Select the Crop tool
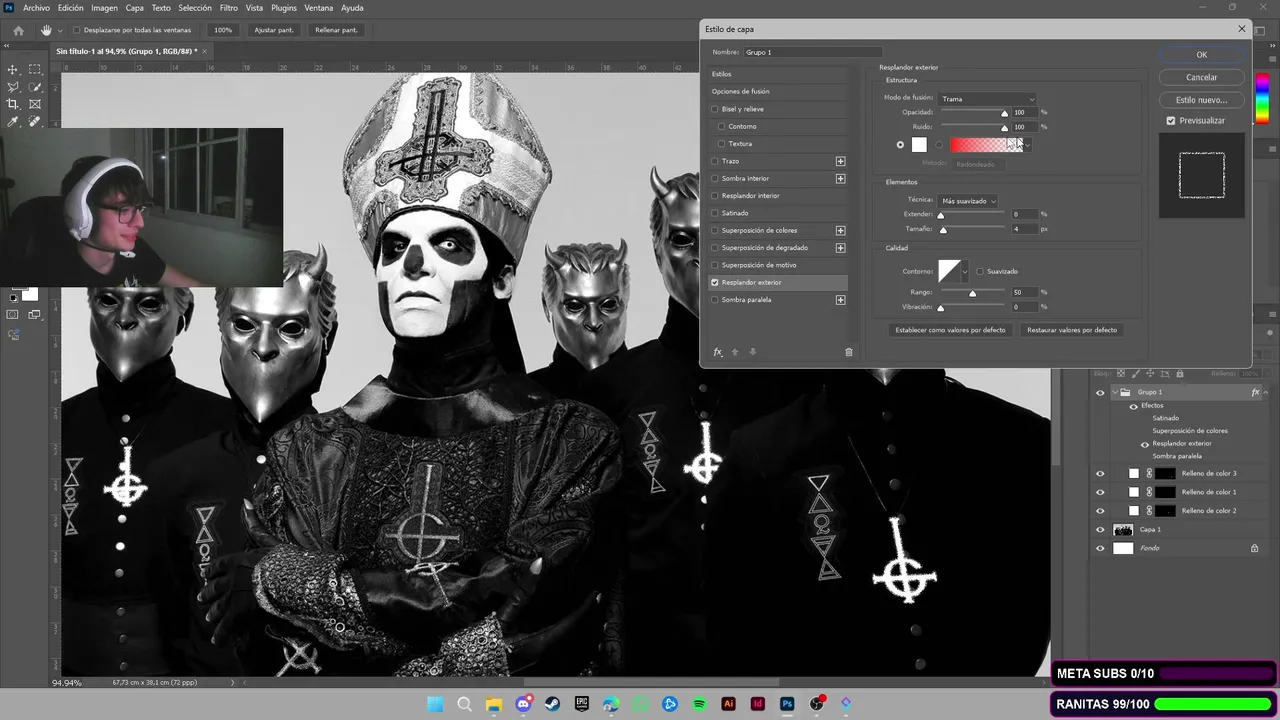 [13, 104]
